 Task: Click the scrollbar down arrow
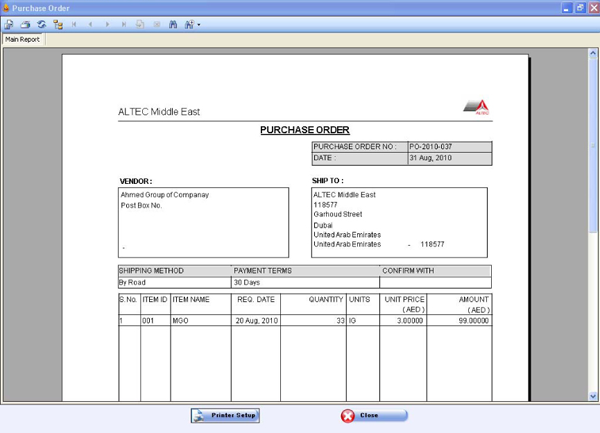coord(593,397)
